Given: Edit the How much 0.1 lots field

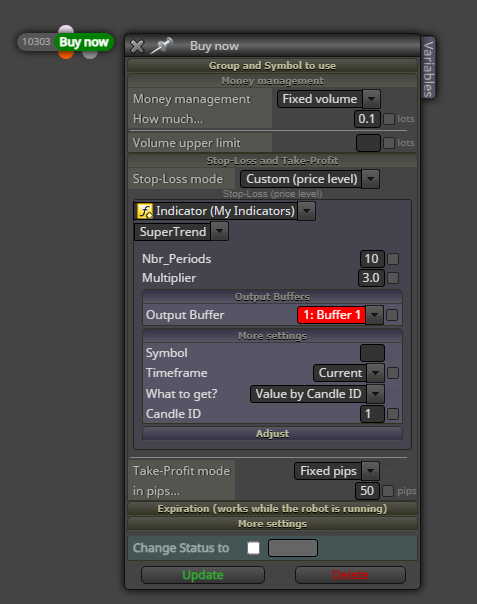Looking at the screenshot, I should [367, 119].
